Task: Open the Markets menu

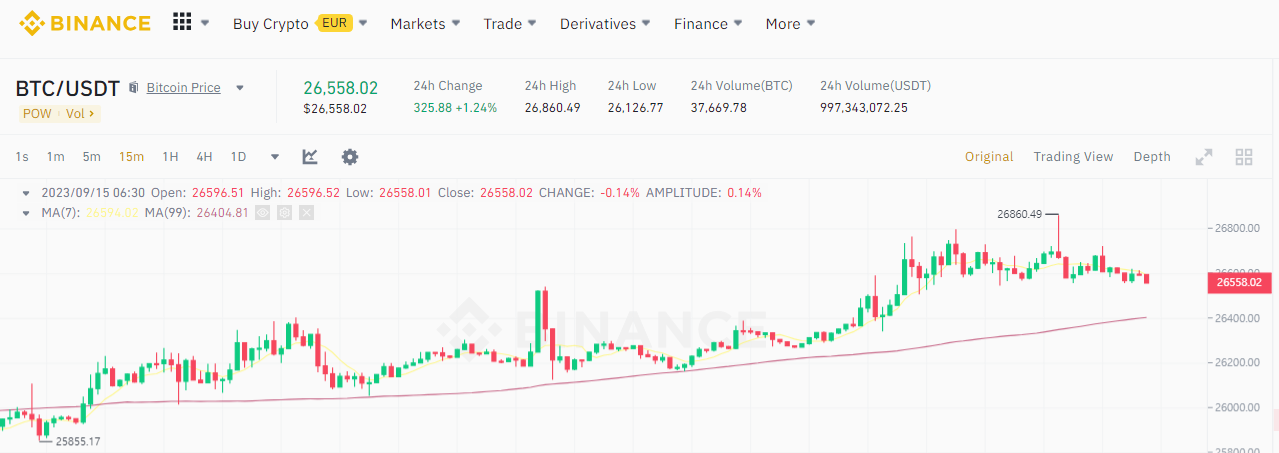Action: coord(425,23)
